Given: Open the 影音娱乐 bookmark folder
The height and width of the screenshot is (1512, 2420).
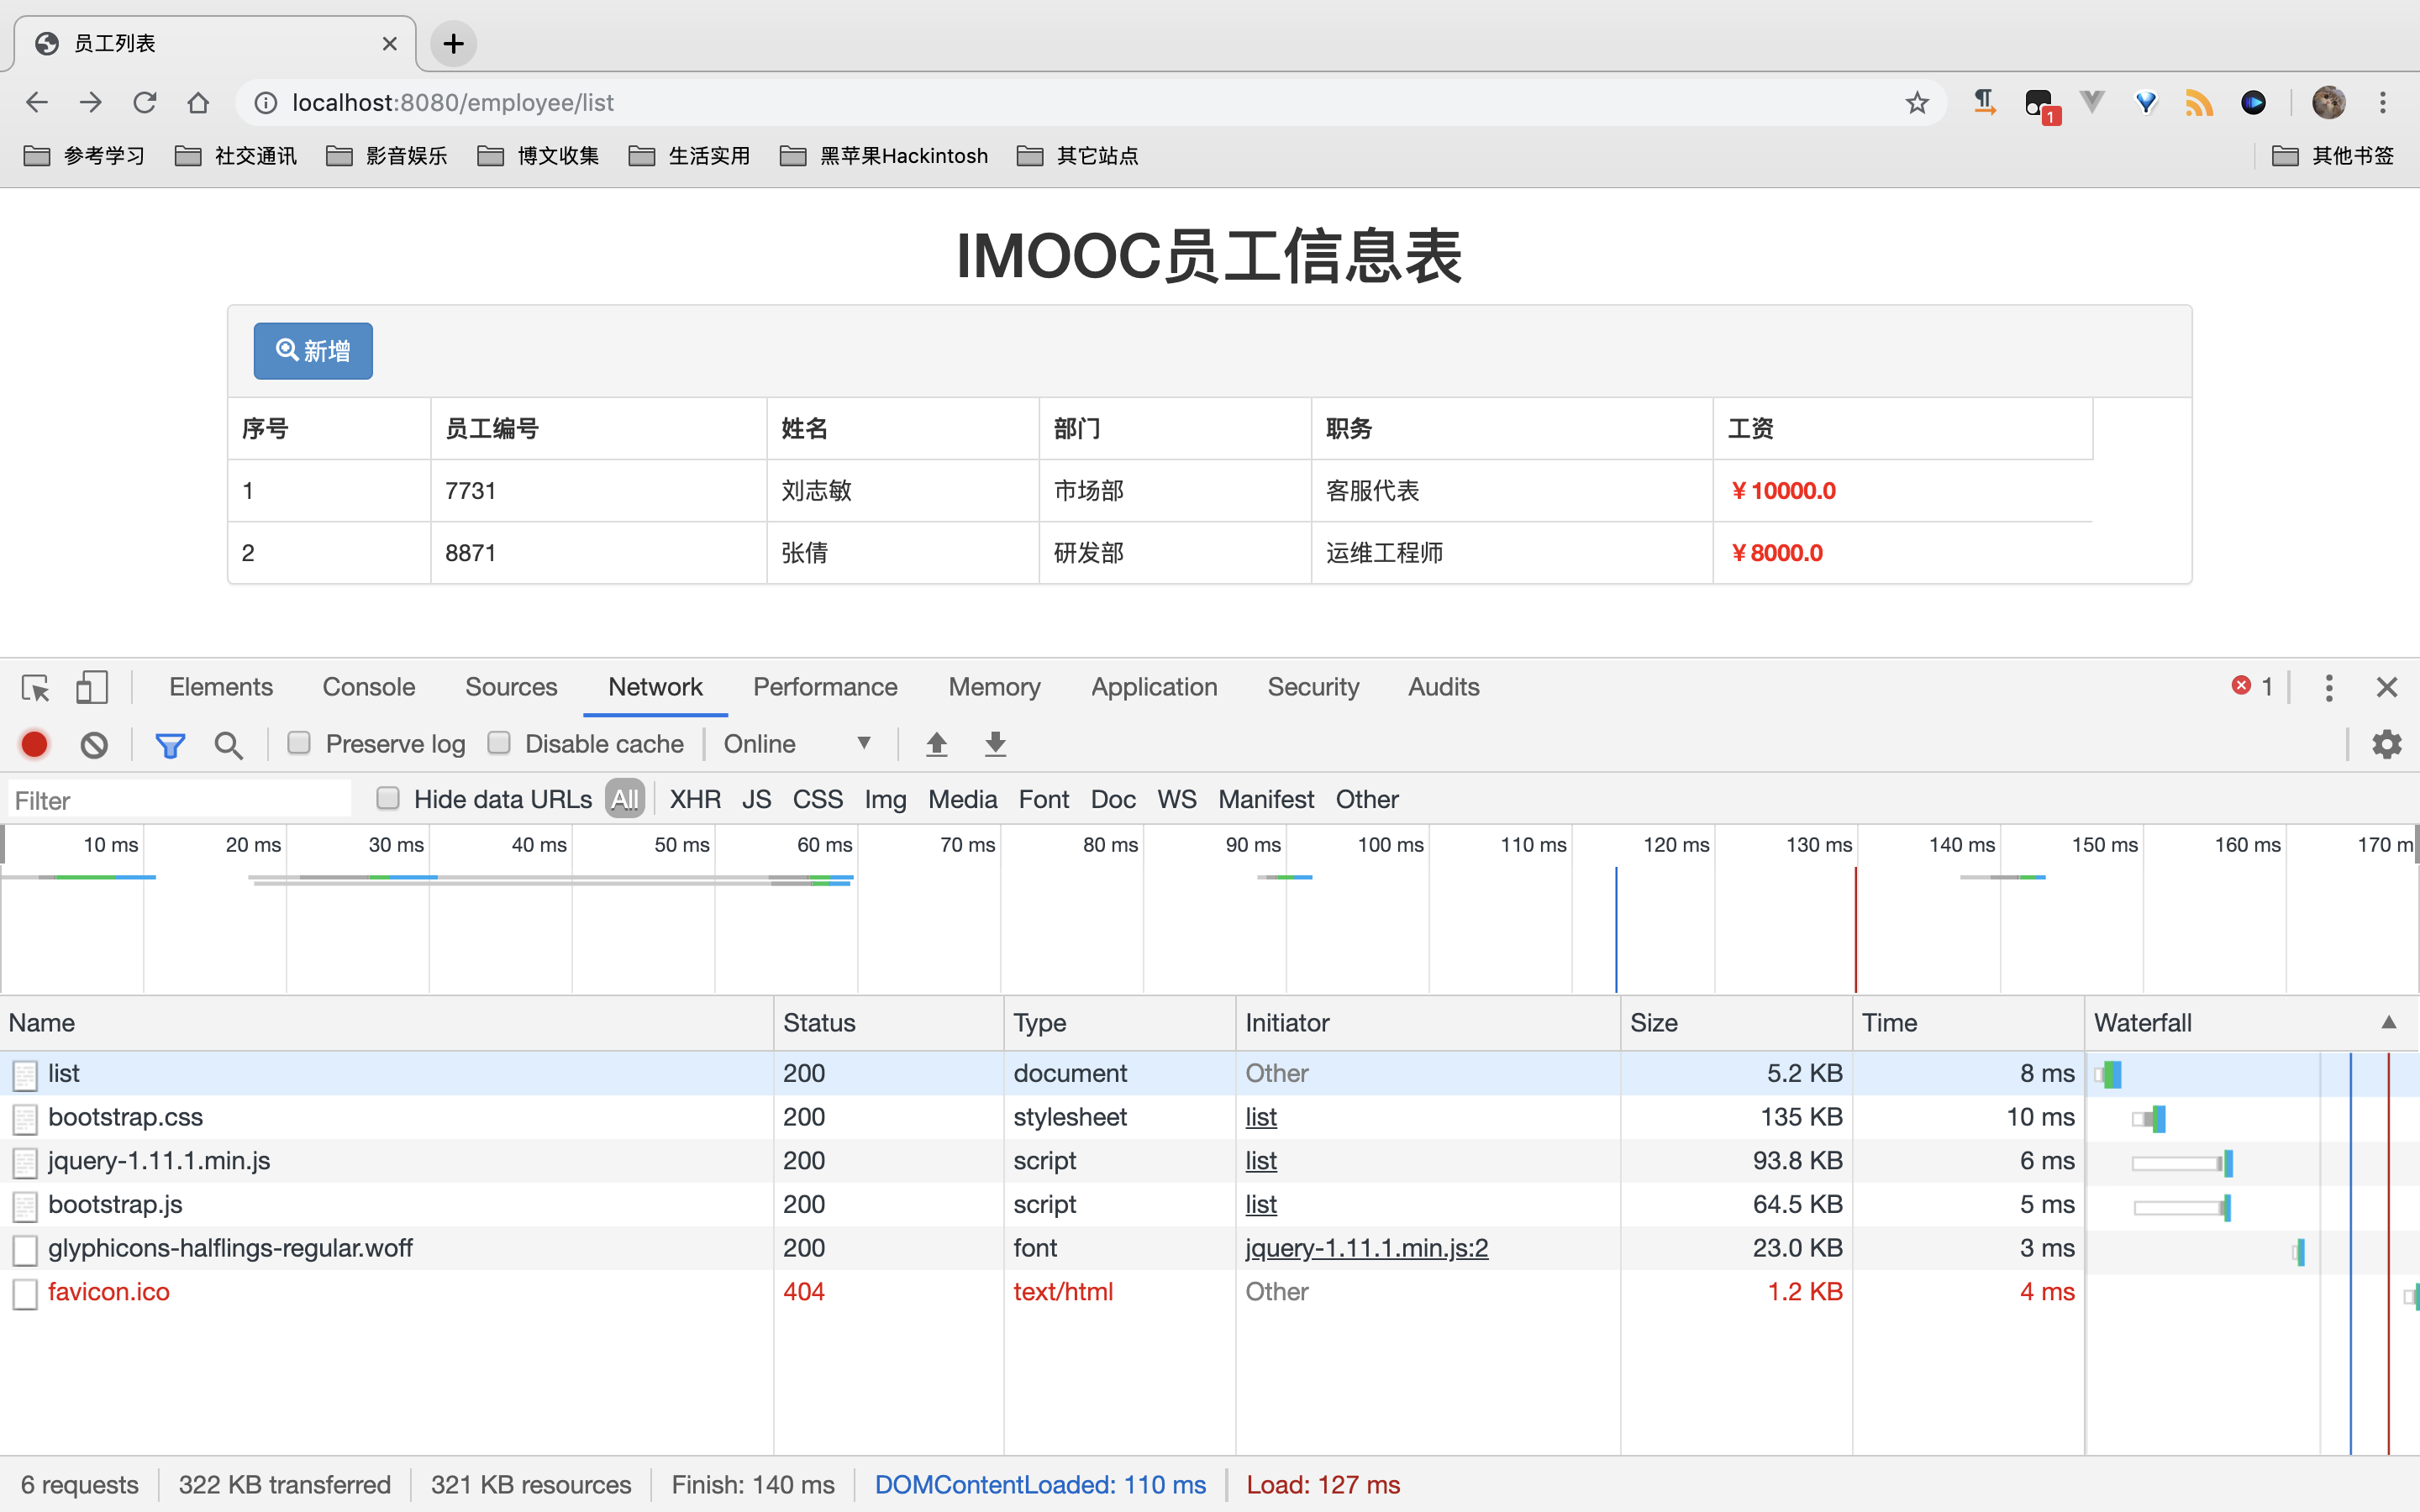Looking at the screenshot, I should (387, 156).
